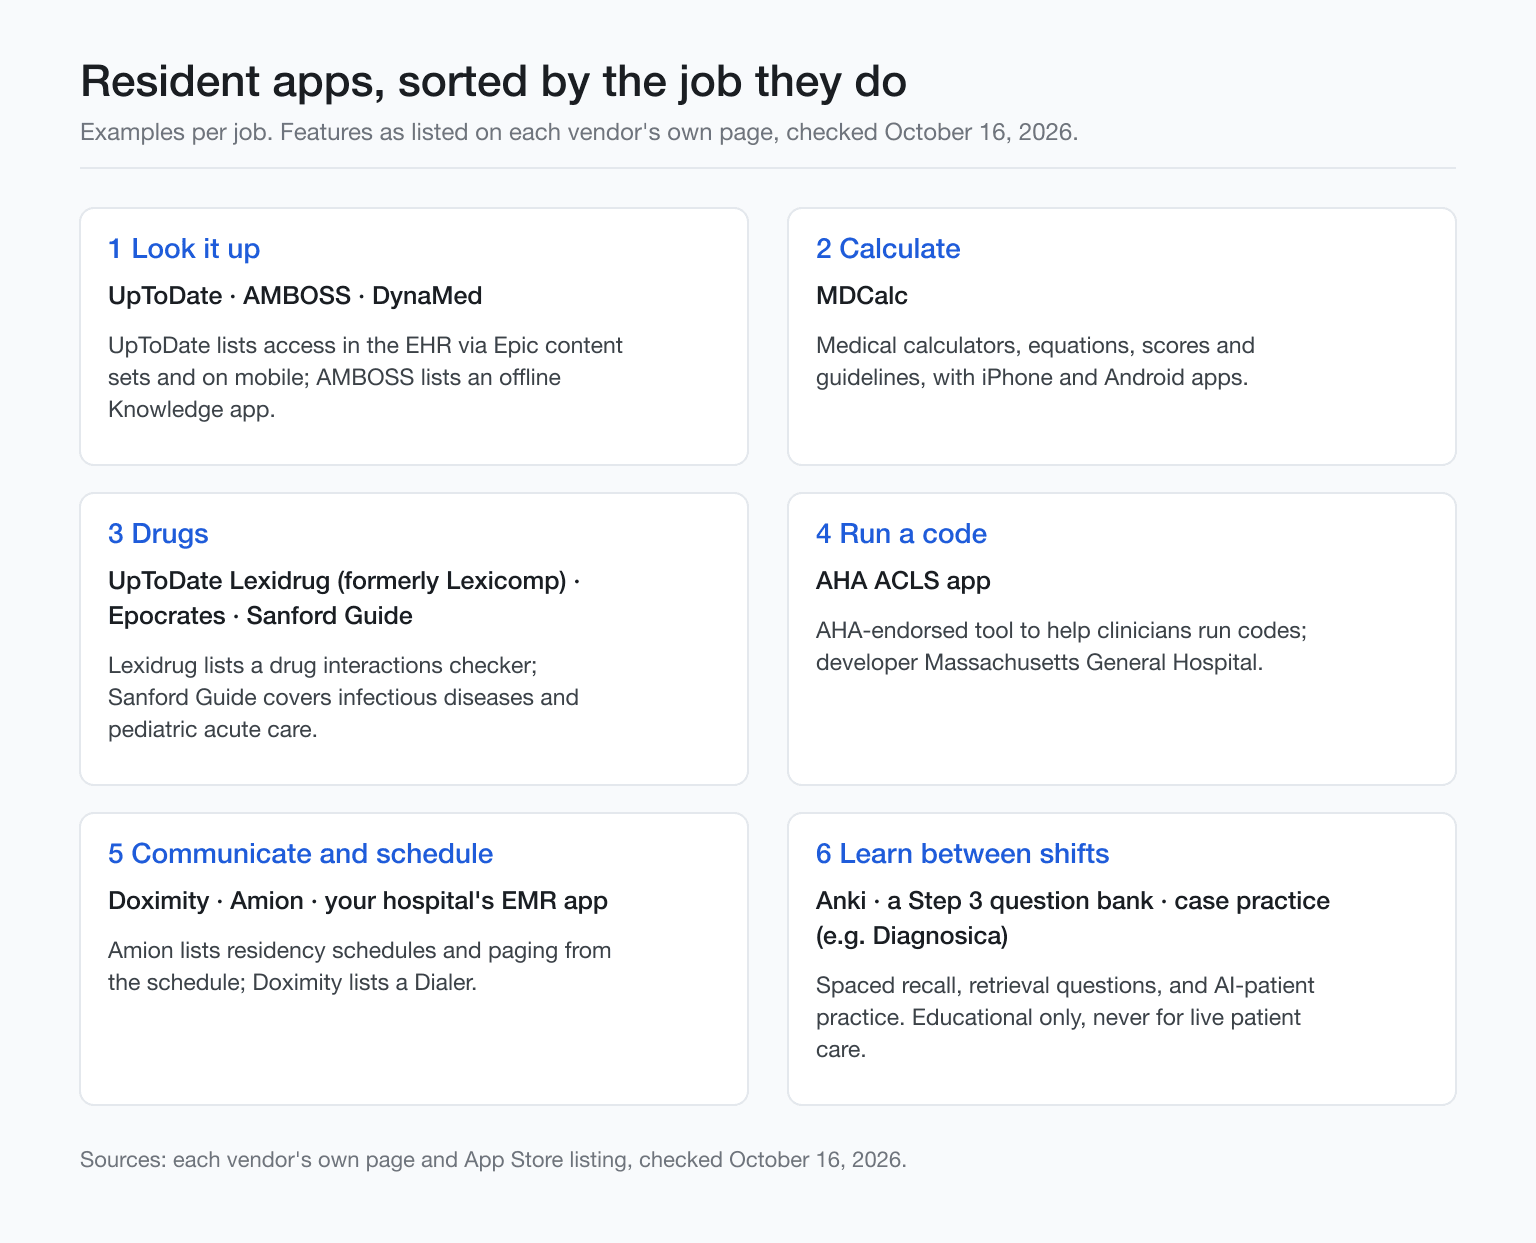Click the 'Epocrates · Sanford Guide' line
The height and width of the screenshot is (1243, 1536).
260,615
